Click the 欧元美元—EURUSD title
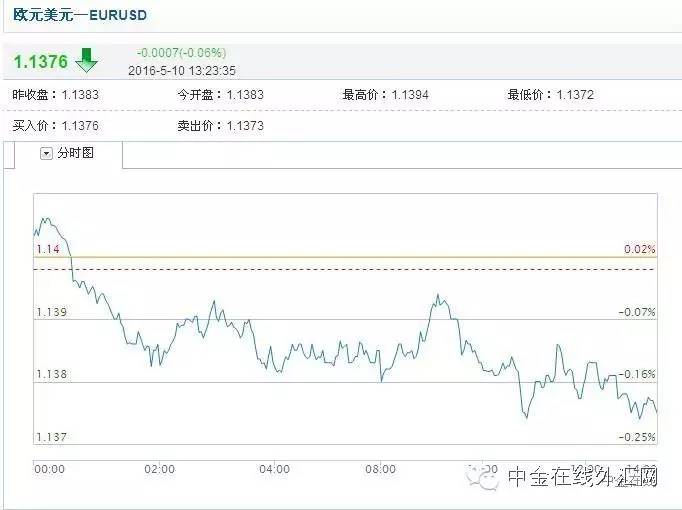The width and height of the screenshot is (682, 510). (80, 15)
